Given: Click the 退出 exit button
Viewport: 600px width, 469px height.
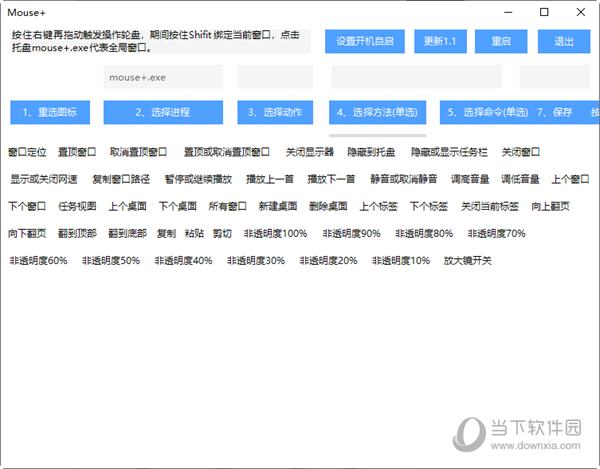Looking at the screenshot, I should tap(563, 41).
